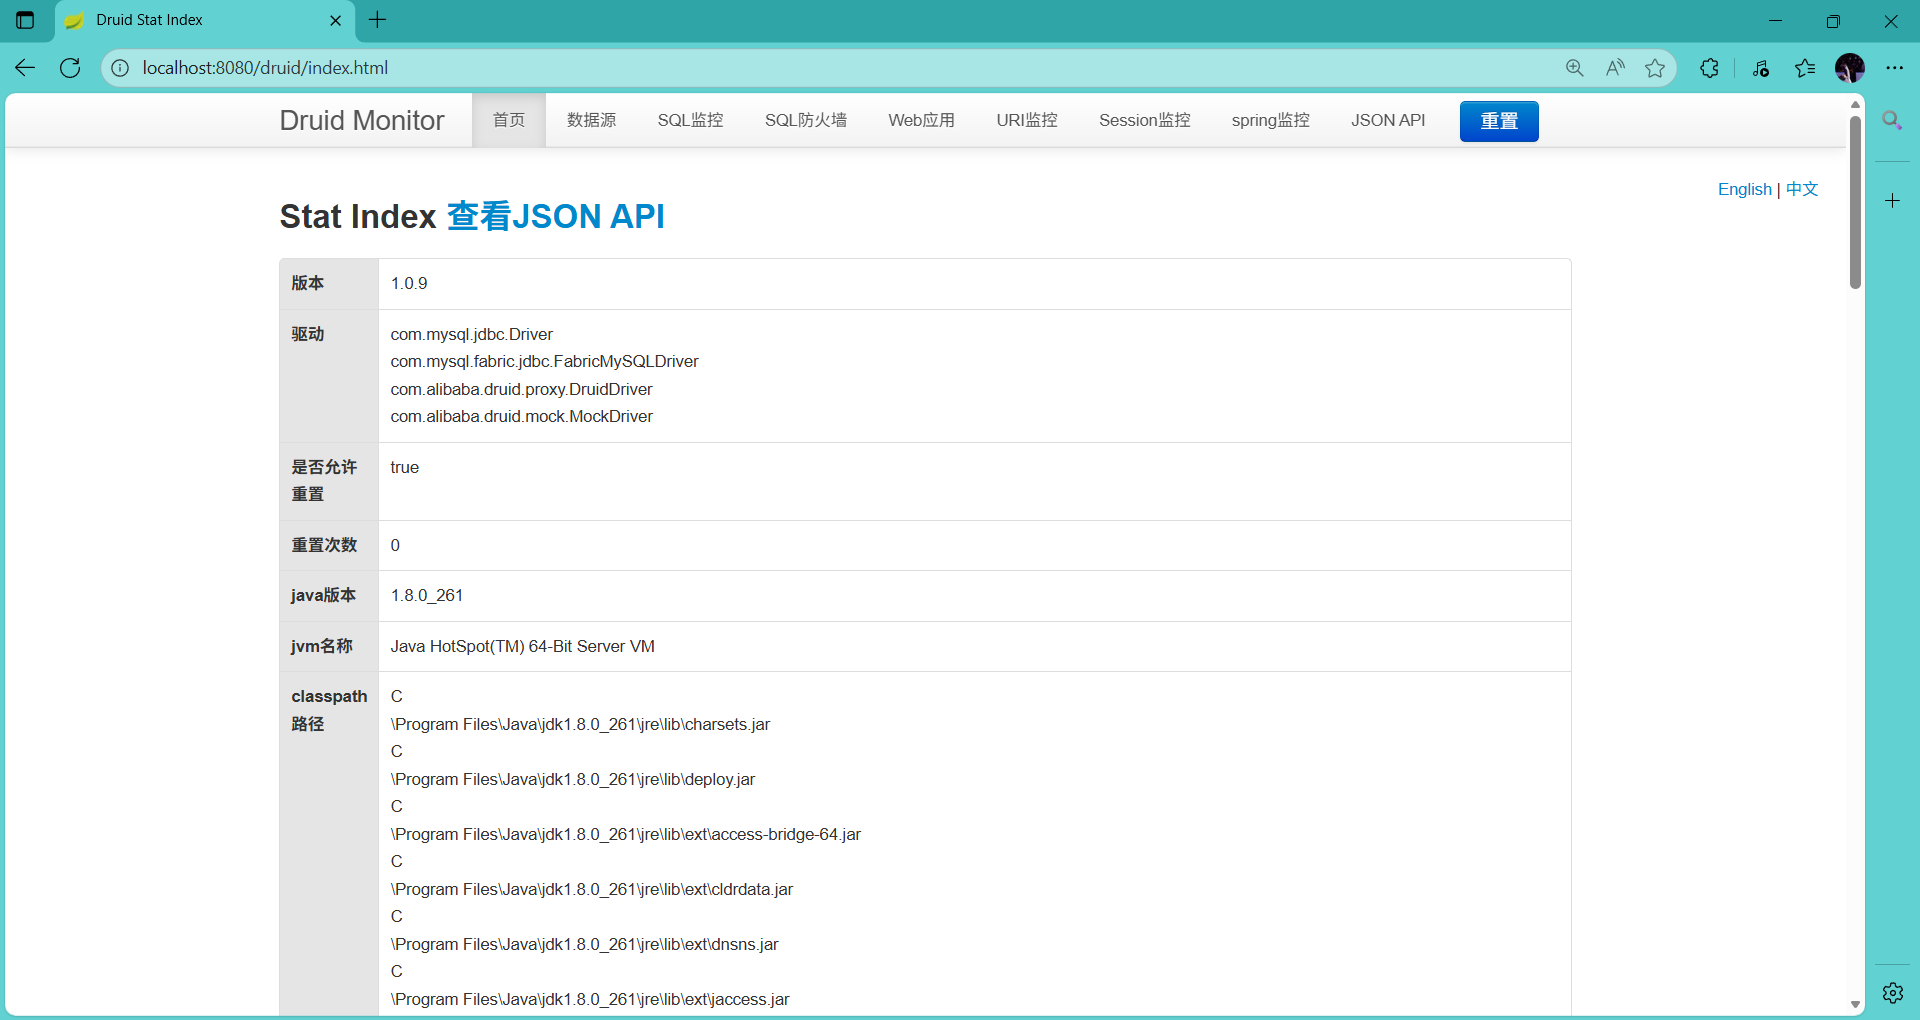Click the scrollbar down arrow
Image resolution: width=1920 pixels, height=1020 pixels.
1855,1004
